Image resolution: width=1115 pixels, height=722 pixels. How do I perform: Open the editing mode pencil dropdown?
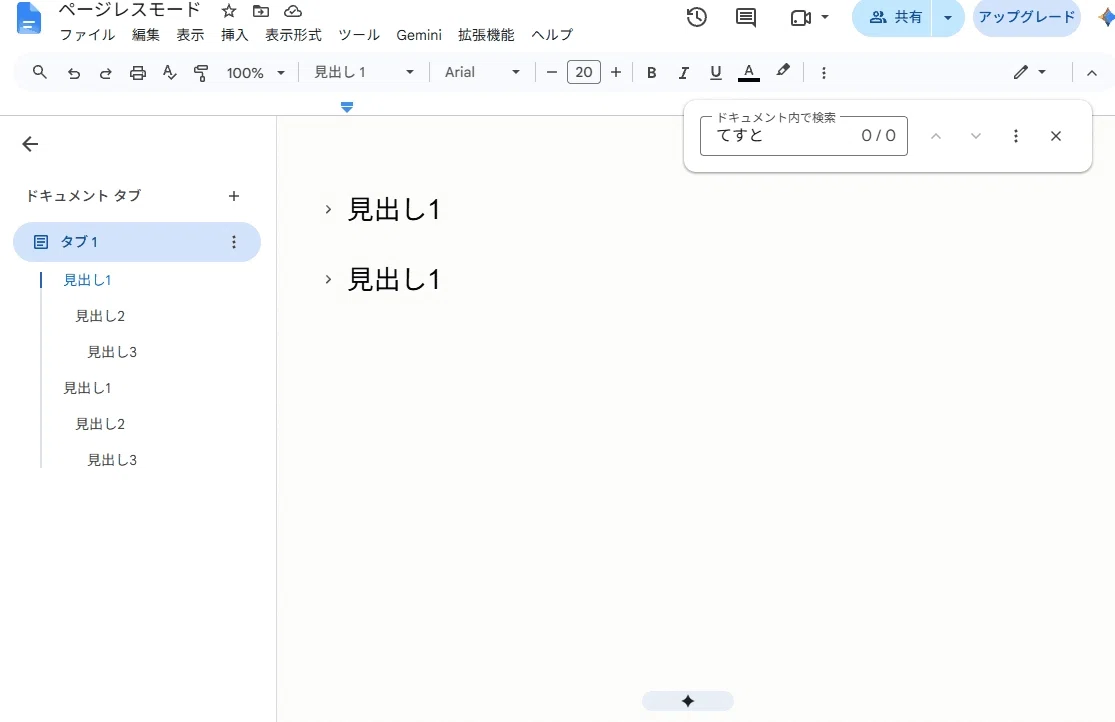click(x=1030, y=72)
